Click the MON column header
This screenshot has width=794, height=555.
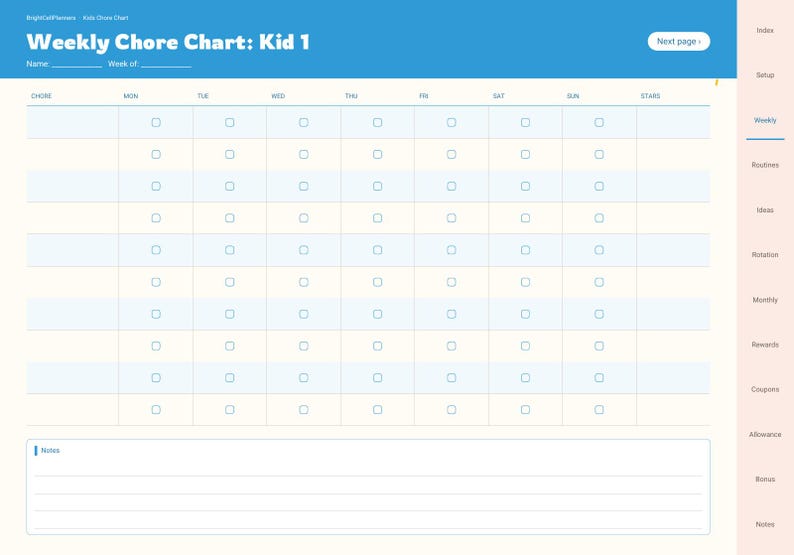pyautogui.click(x=131, y=96)
